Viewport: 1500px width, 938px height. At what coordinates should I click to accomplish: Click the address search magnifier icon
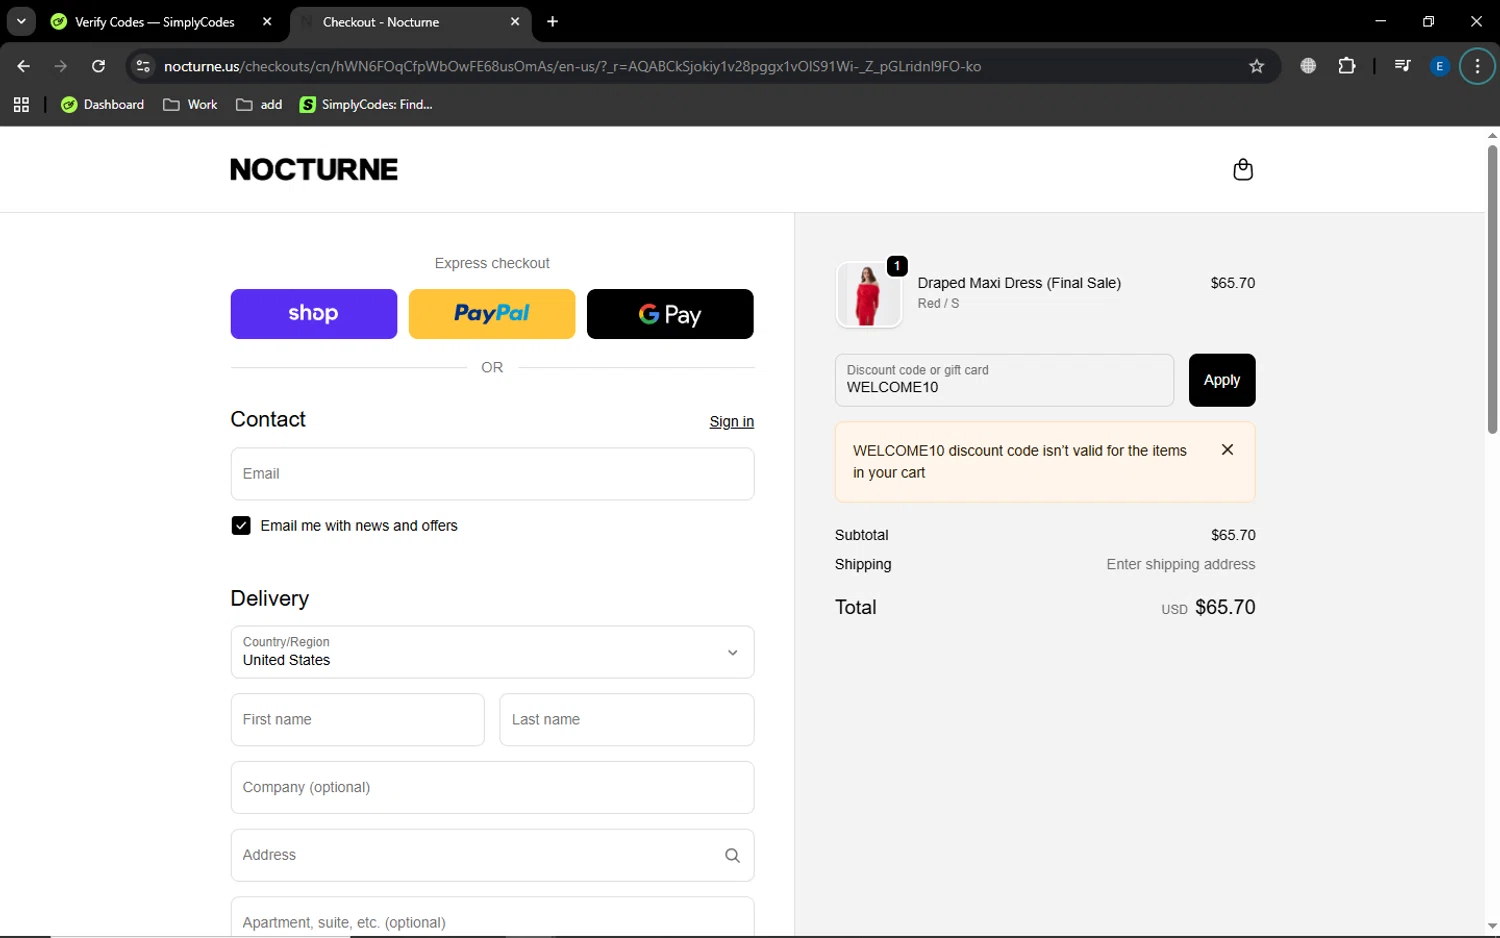coord(732,855)
